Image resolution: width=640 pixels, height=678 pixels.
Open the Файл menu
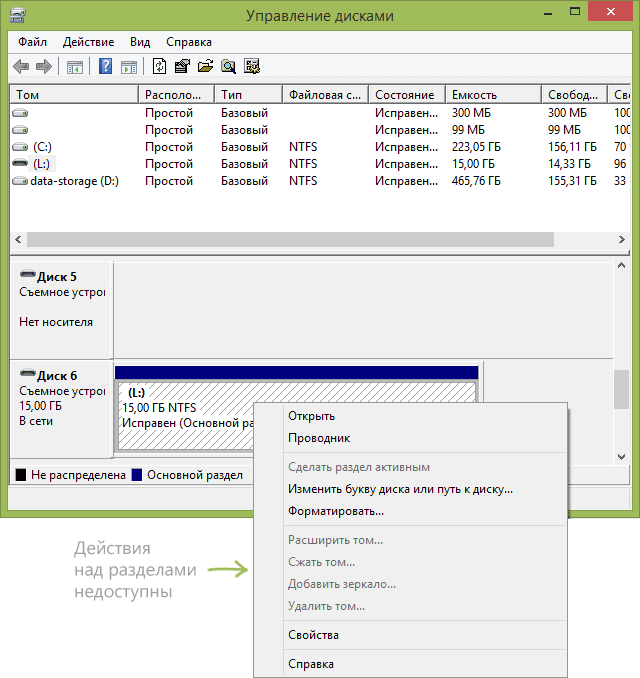pos(32,42)
